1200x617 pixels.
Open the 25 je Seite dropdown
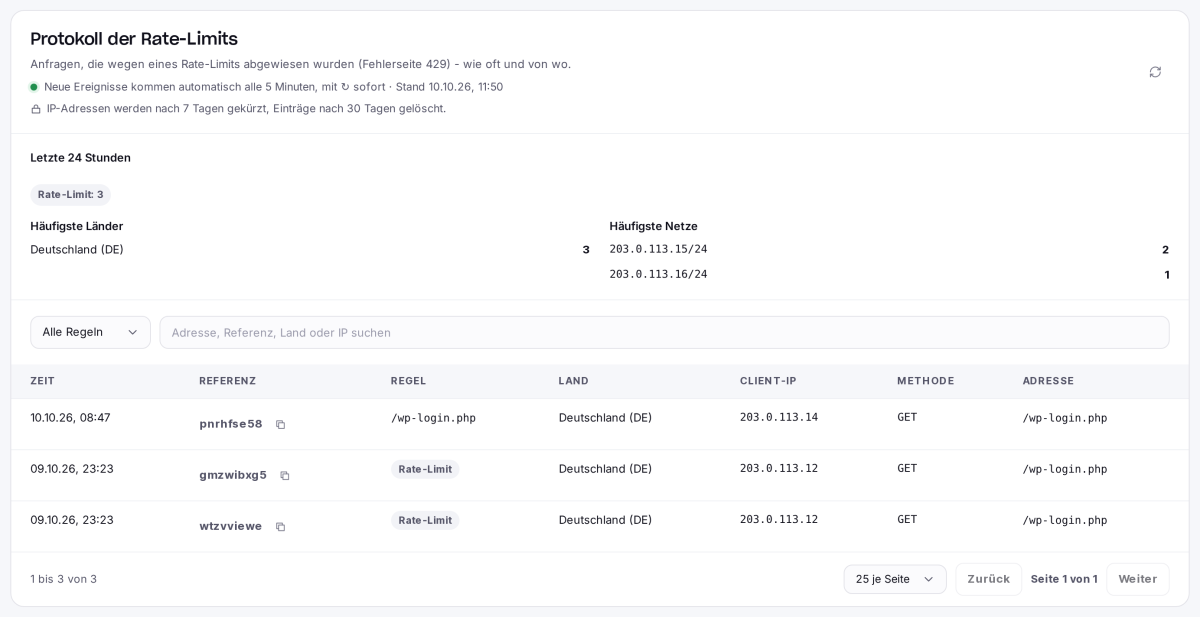[895, 579]
